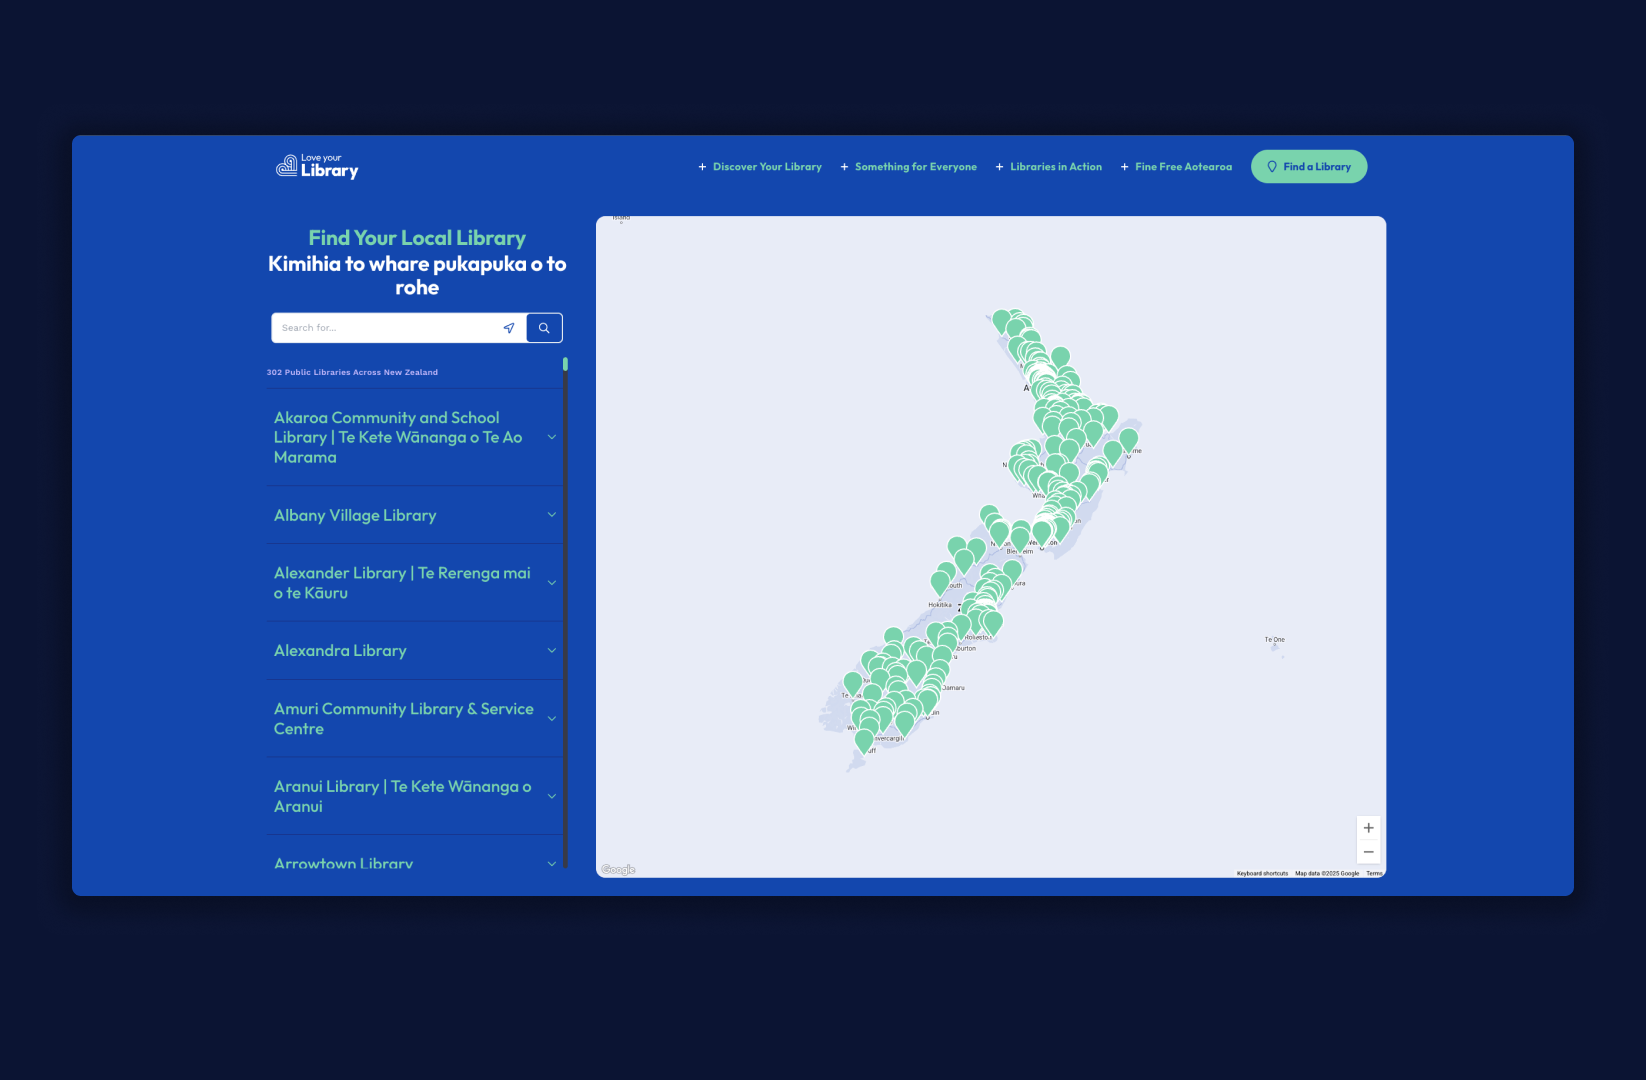This screenshot has width=1646, height=1080.
Task: Expand the Akaroa Community and School Library chevron
Action: [552, 437]
